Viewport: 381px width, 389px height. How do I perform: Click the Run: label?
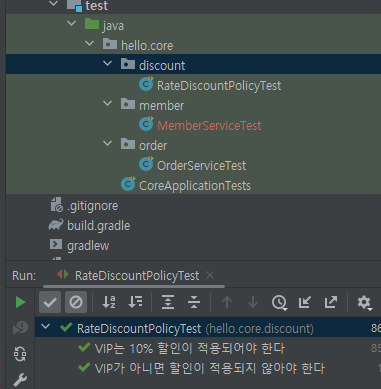tap(24, 276)
